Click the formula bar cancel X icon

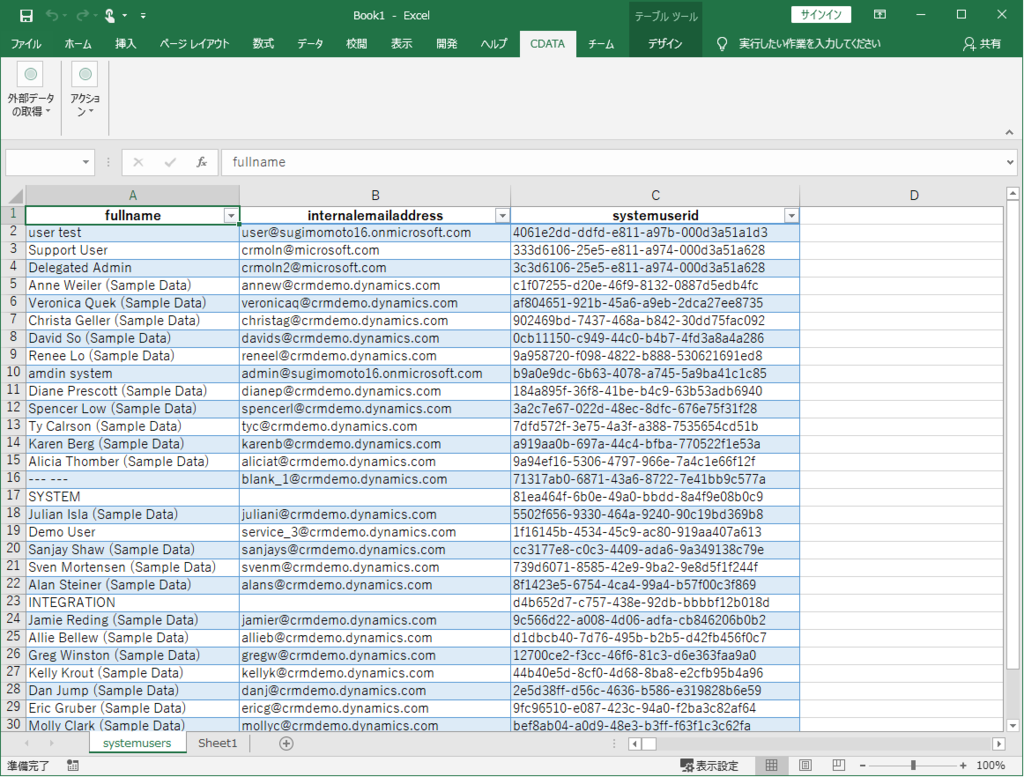pos(138,162)
